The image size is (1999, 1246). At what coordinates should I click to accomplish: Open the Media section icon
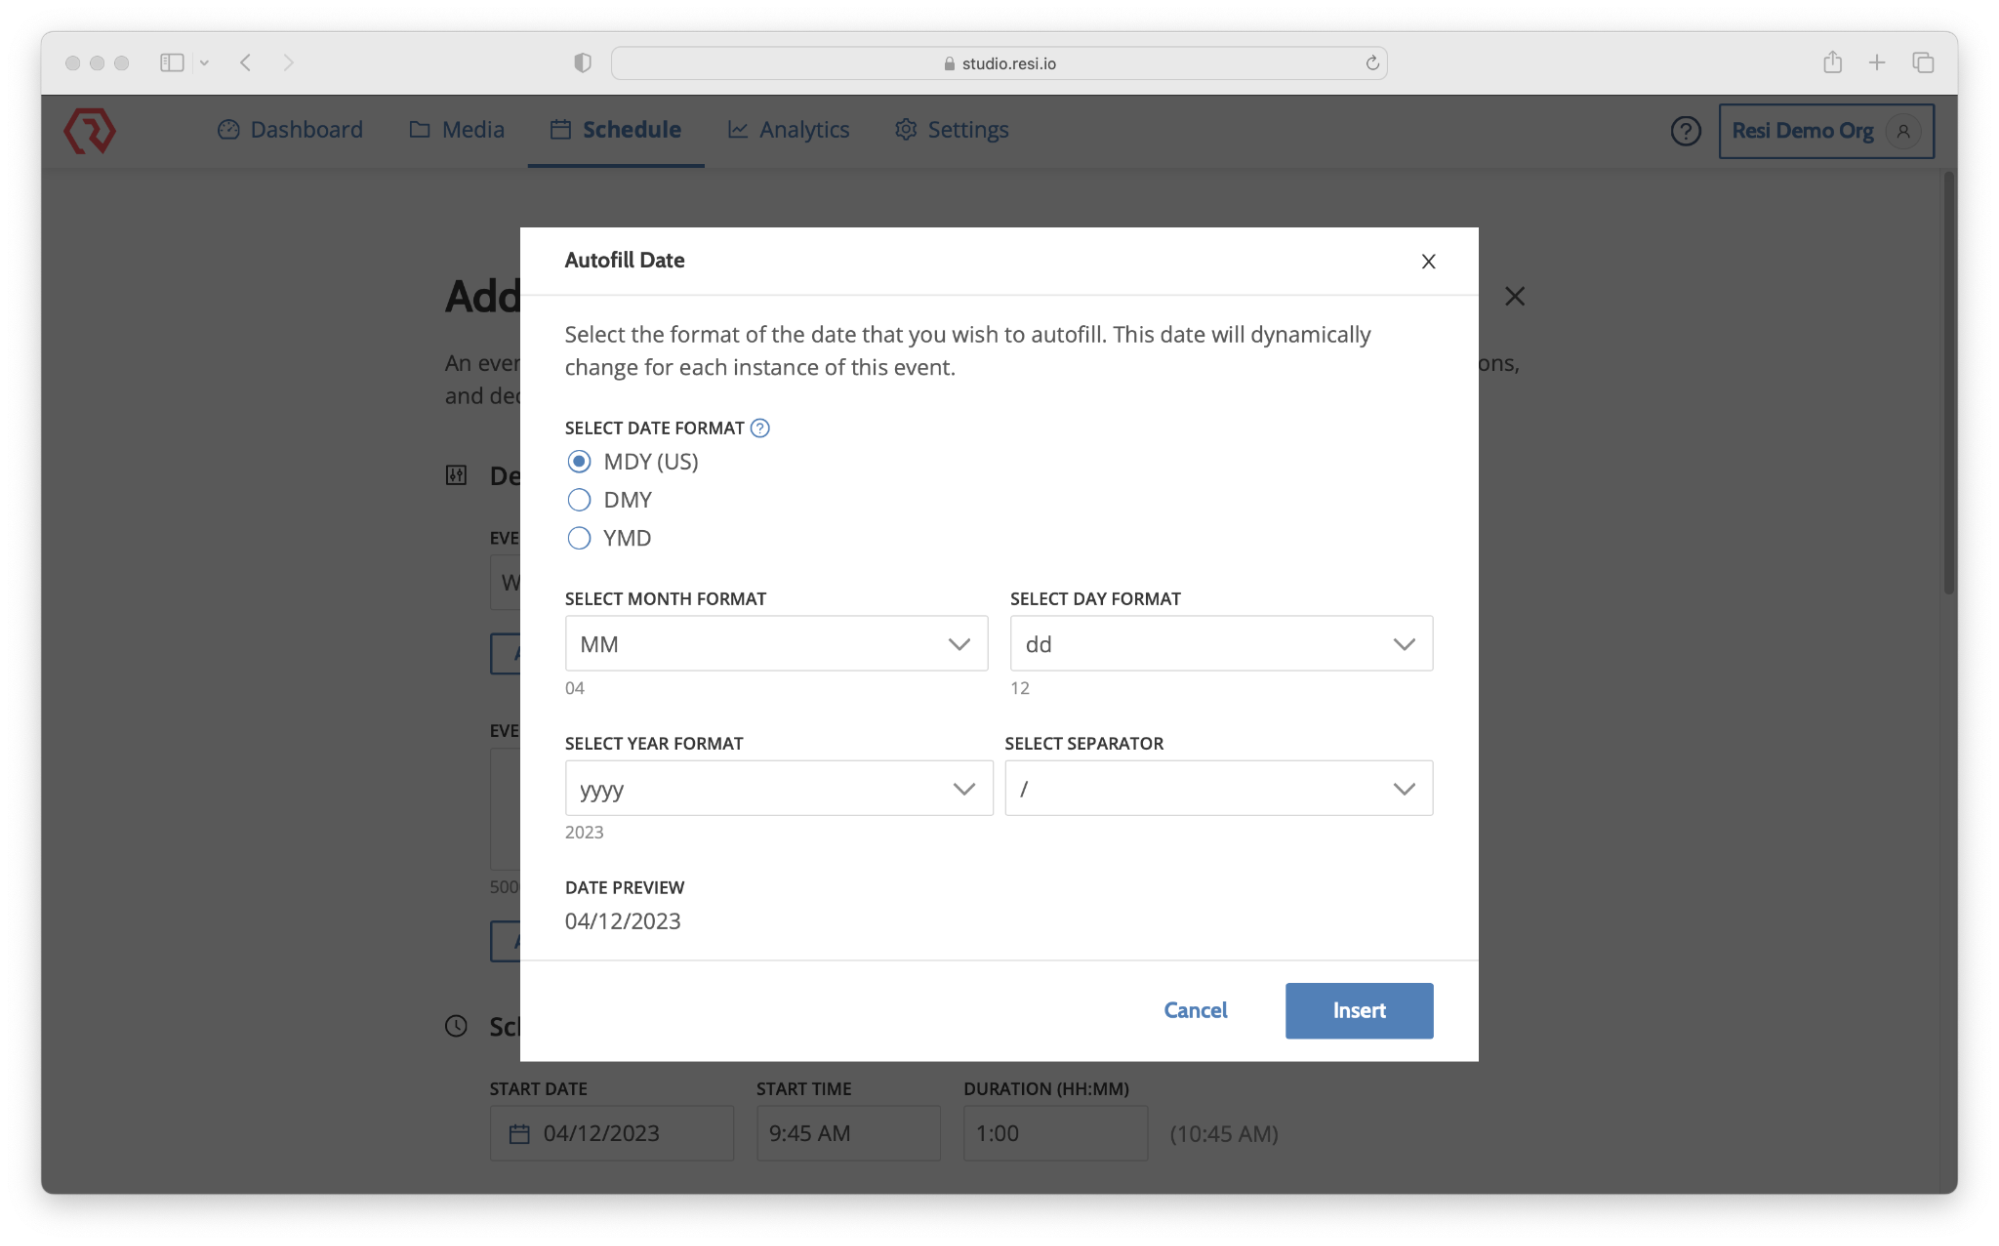tap(419, 130)
